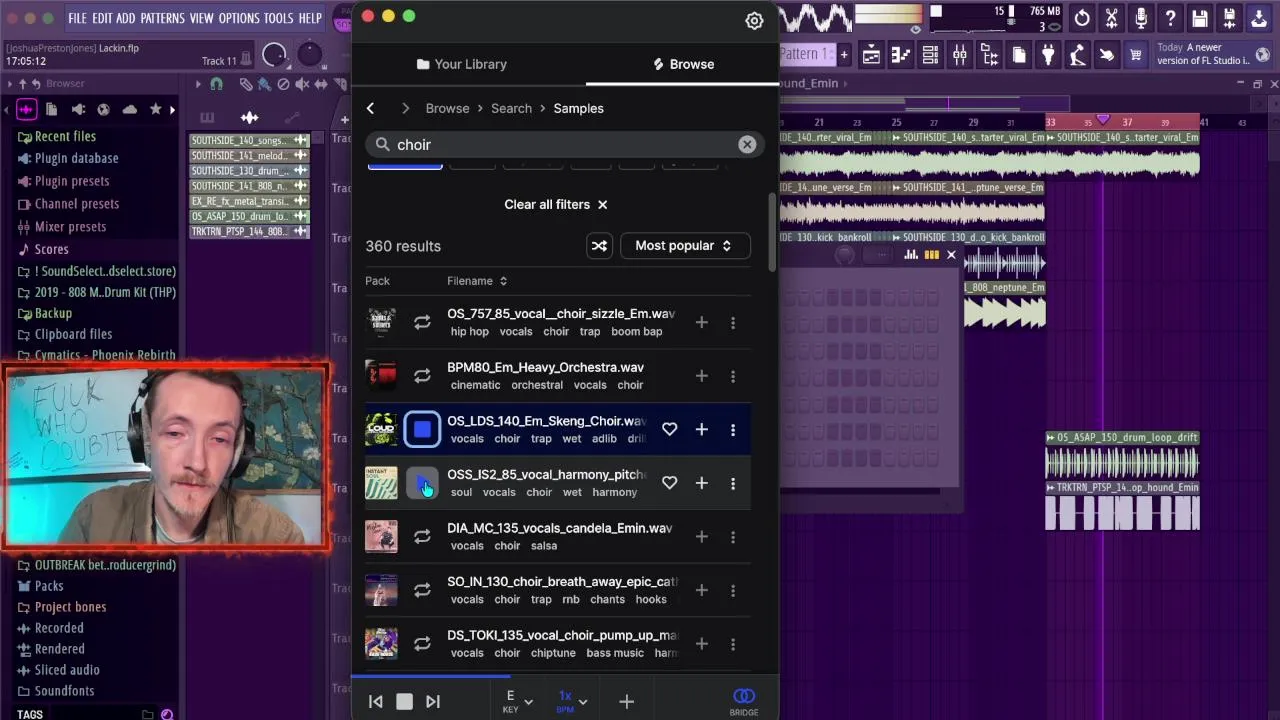The height and width of the screenshot is (720, 1280).
Task: Toggle loop on DIA_MC_135_vocals_candela row
Action: tap(422, 537)
